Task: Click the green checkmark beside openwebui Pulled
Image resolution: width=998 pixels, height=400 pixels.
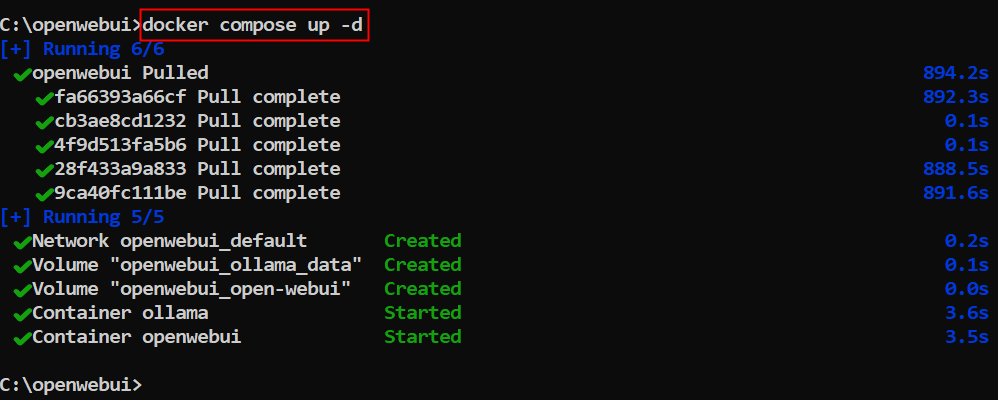Action: (x=20, y=74)
